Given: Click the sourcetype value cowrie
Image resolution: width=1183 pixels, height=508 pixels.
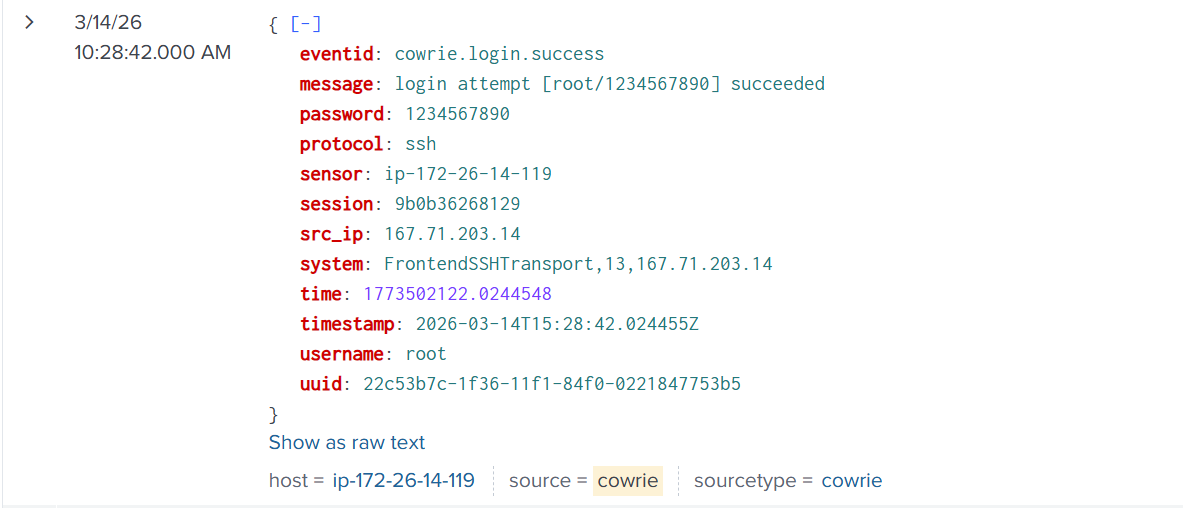Looking at the screenshot, I should [x=851, y=481].
